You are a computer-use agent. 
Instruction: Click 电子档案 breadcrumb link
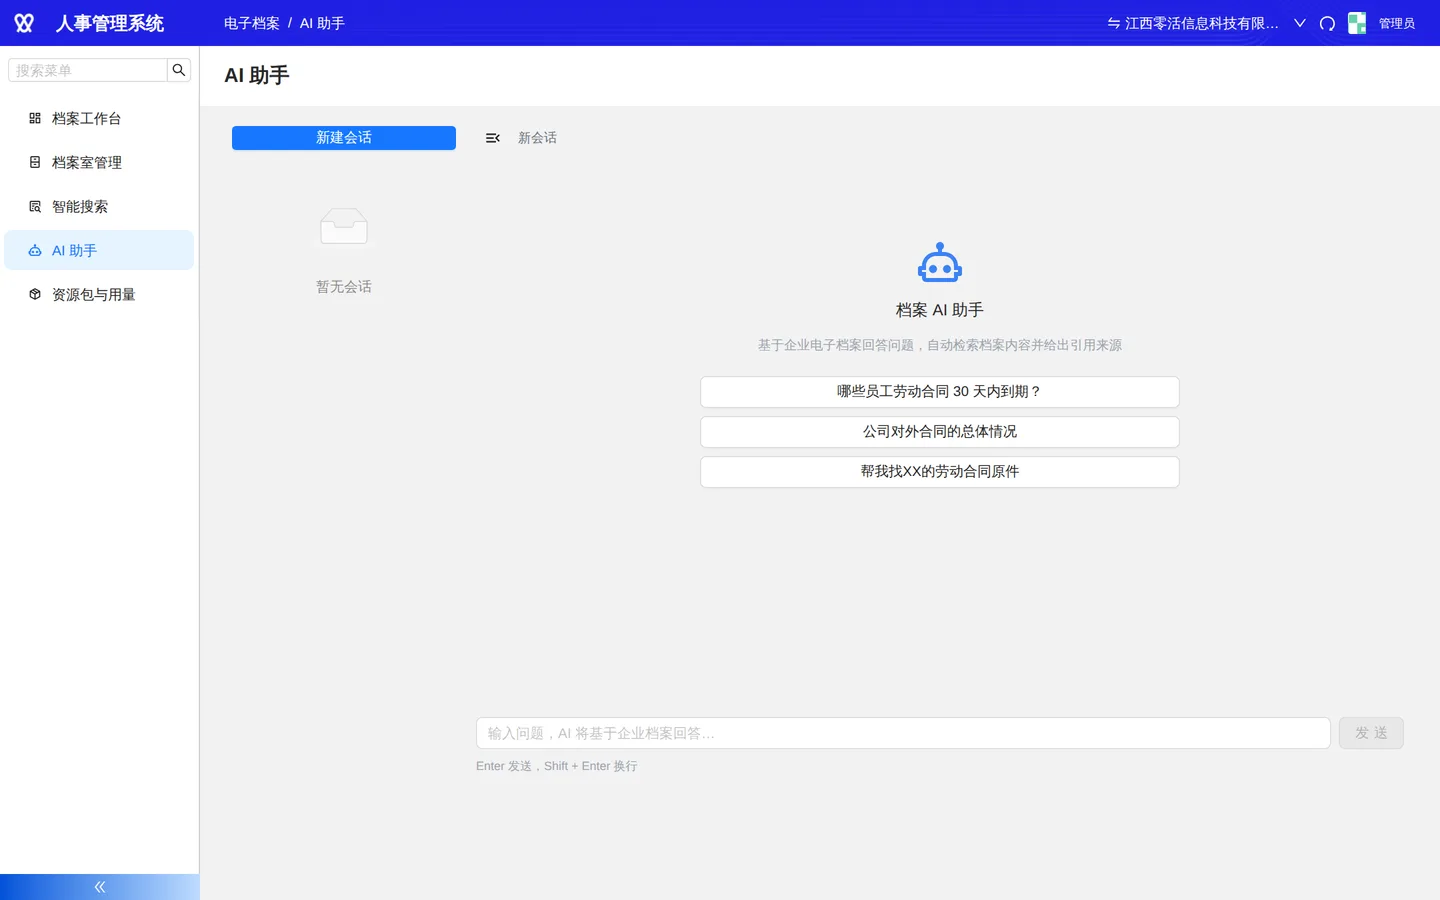click(252, 23)
